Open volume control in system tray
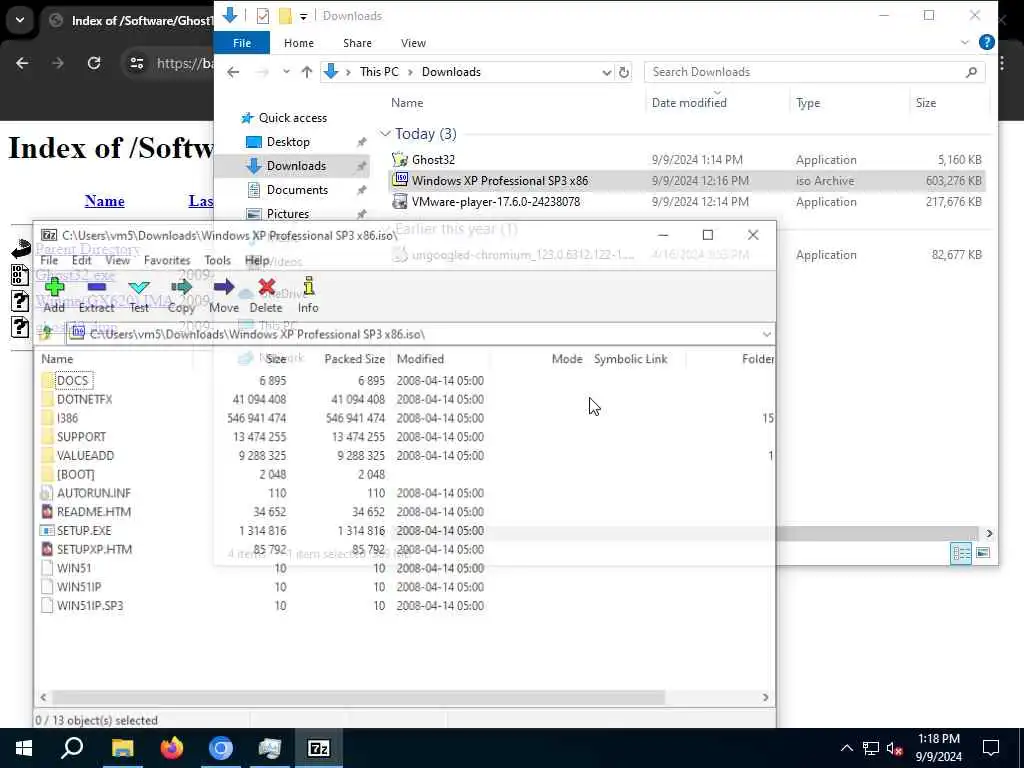The width and height of the screenshot is (1024, 768). point(895,748)
